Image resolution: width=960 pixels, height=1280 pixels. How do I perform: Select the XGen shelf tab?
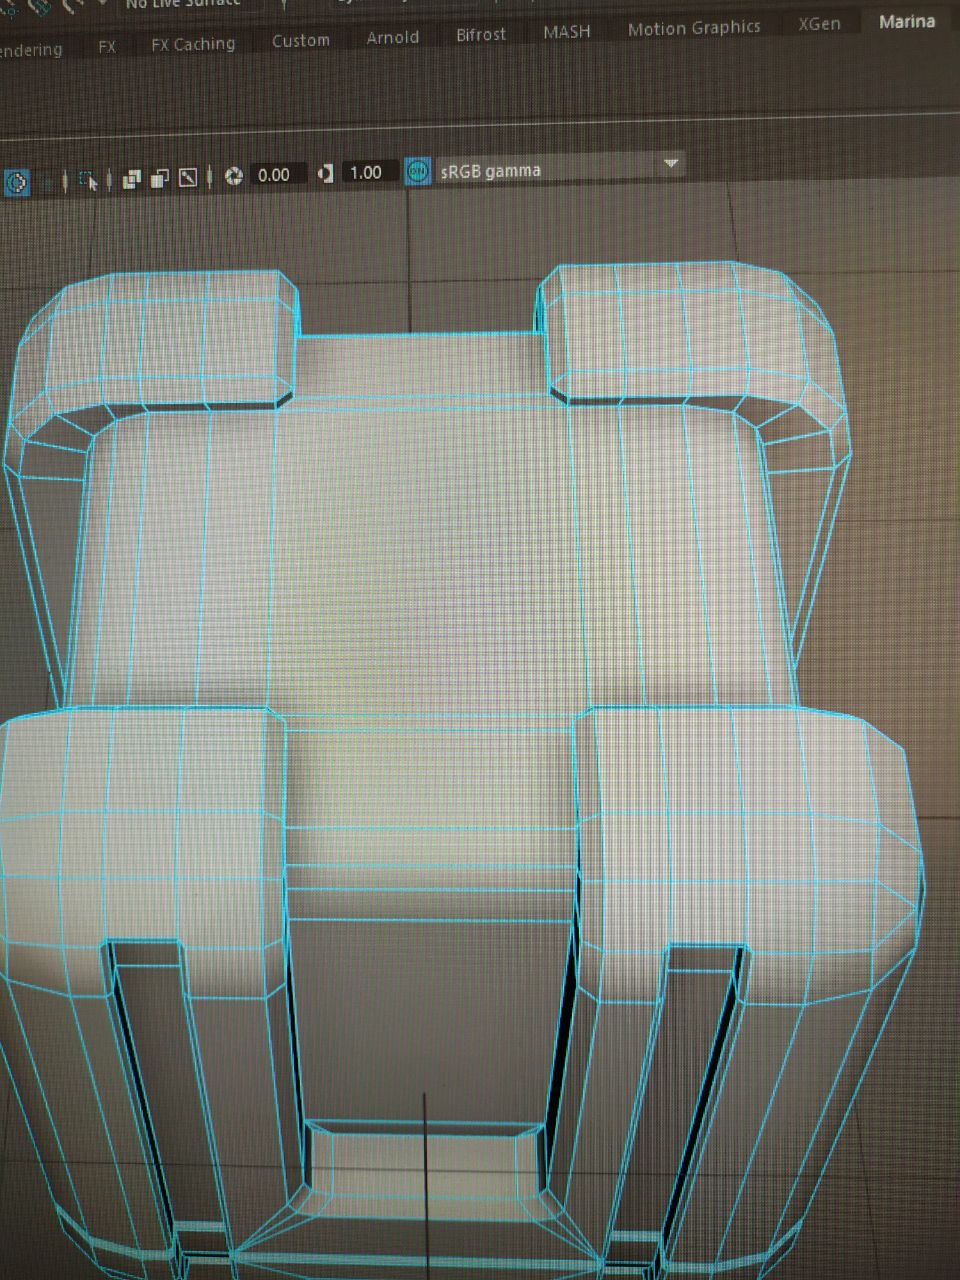coord(819,24)
